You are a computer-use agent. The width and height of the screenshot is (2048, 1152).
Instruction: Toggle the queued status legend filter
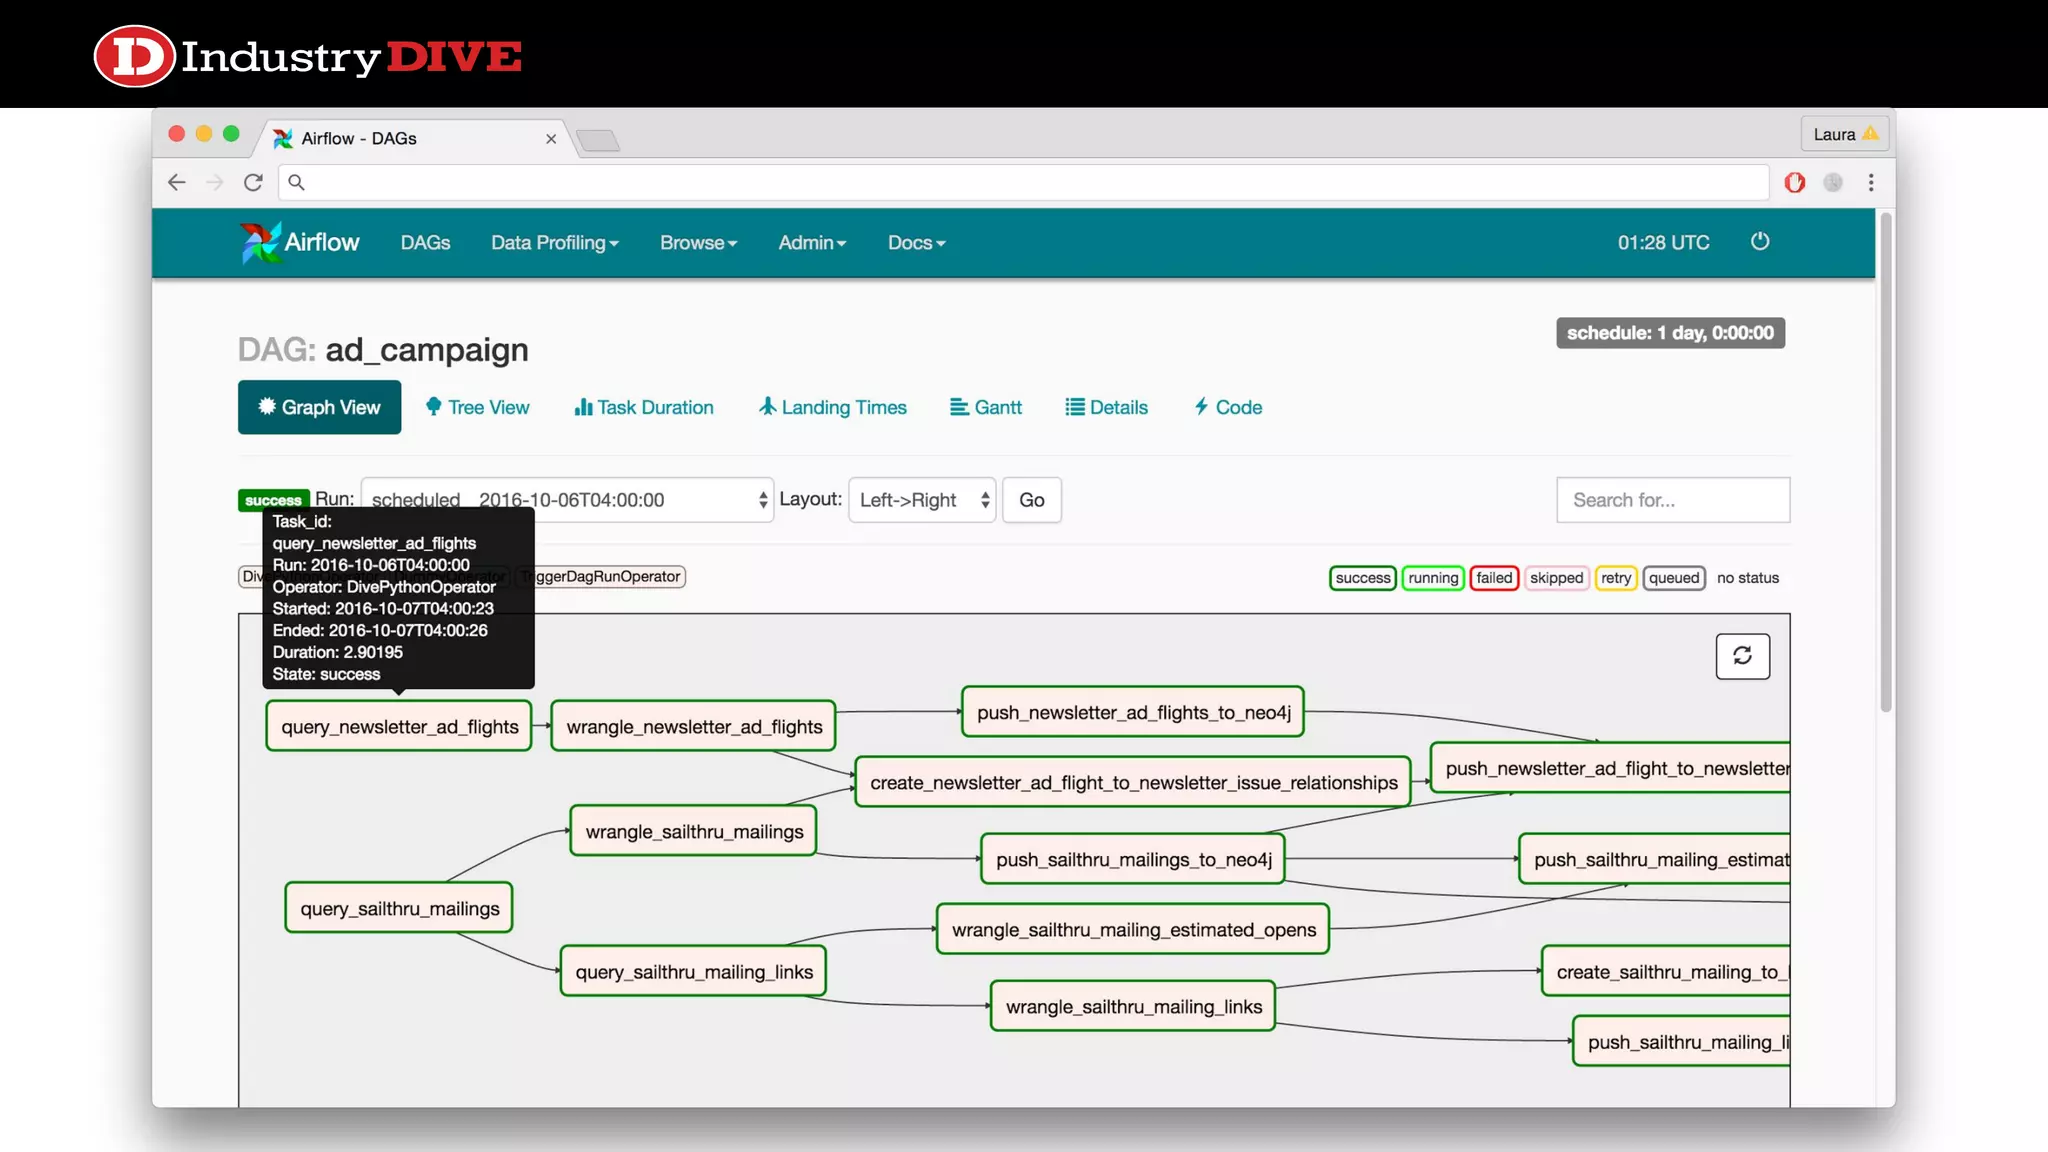[1673, 578]
